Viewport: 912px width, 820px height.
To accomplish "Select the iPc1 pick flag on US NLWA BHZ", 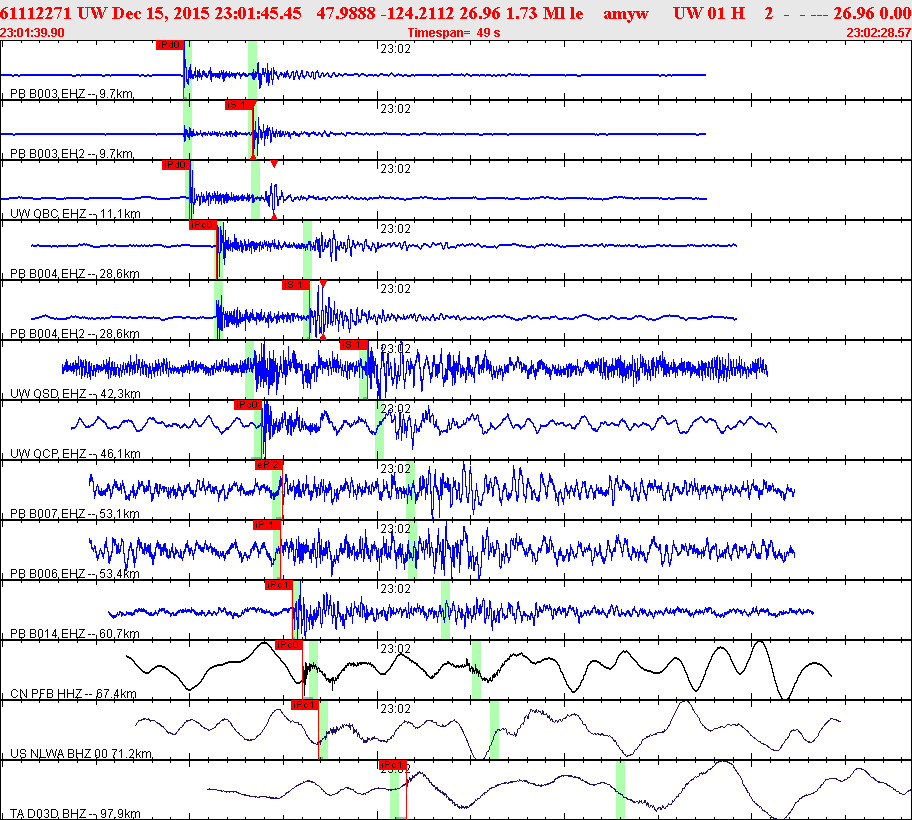I will point(305,705).
